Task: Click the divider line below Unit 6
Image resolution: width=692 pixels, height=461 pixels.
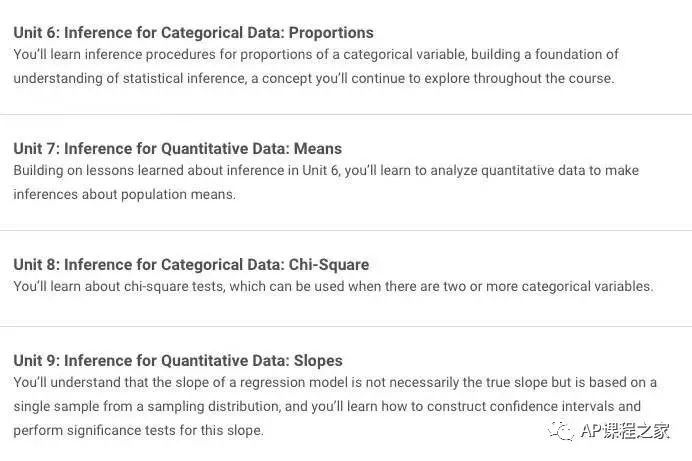Action: pyautogui.click(x=346, y=114)
